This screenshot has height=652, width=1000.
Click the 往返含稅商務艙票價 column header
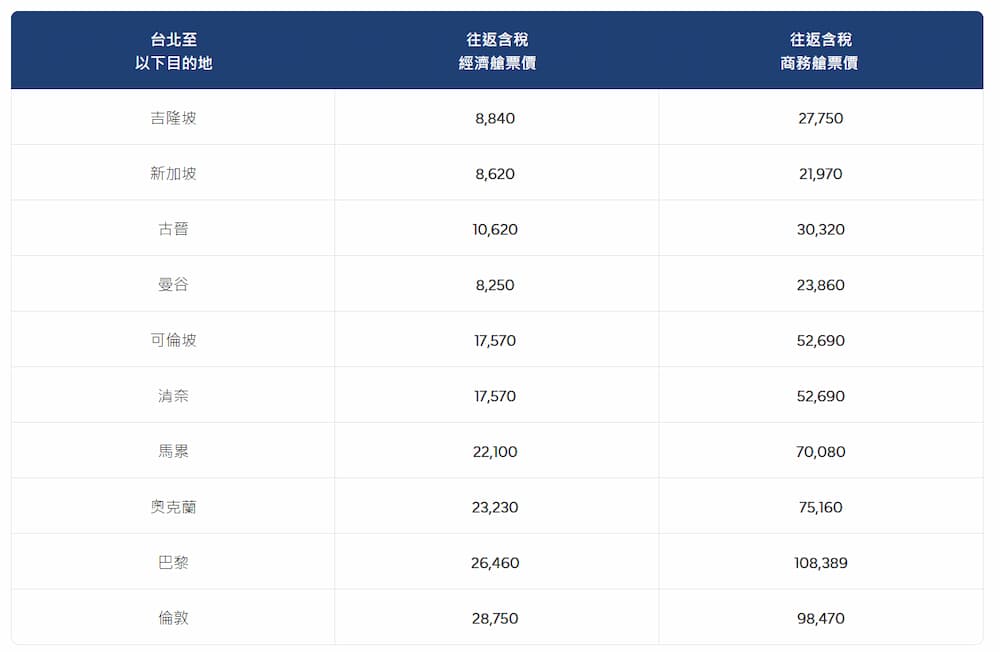[x=820, y=51]
